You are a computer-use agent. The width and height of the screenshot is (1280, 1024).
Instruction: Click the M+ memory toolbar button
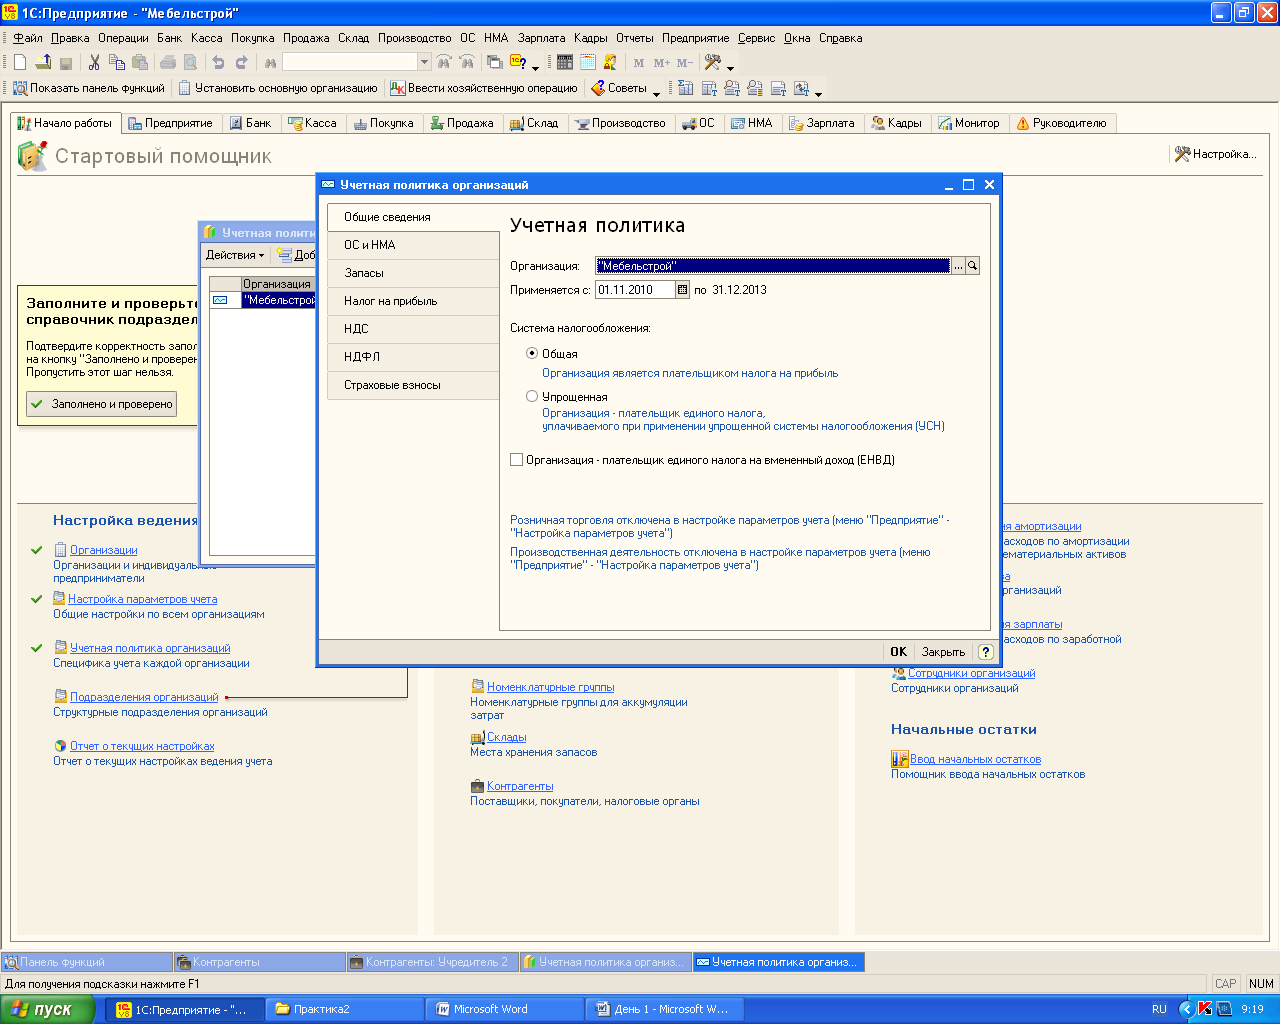pyautogui.click(x=661, y=63)
